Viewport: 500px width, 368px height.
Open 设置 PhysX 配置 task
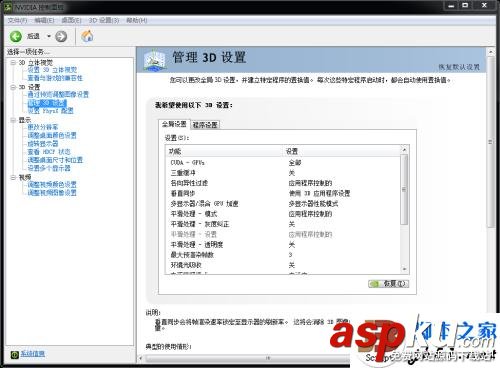[x=50, y=111]
